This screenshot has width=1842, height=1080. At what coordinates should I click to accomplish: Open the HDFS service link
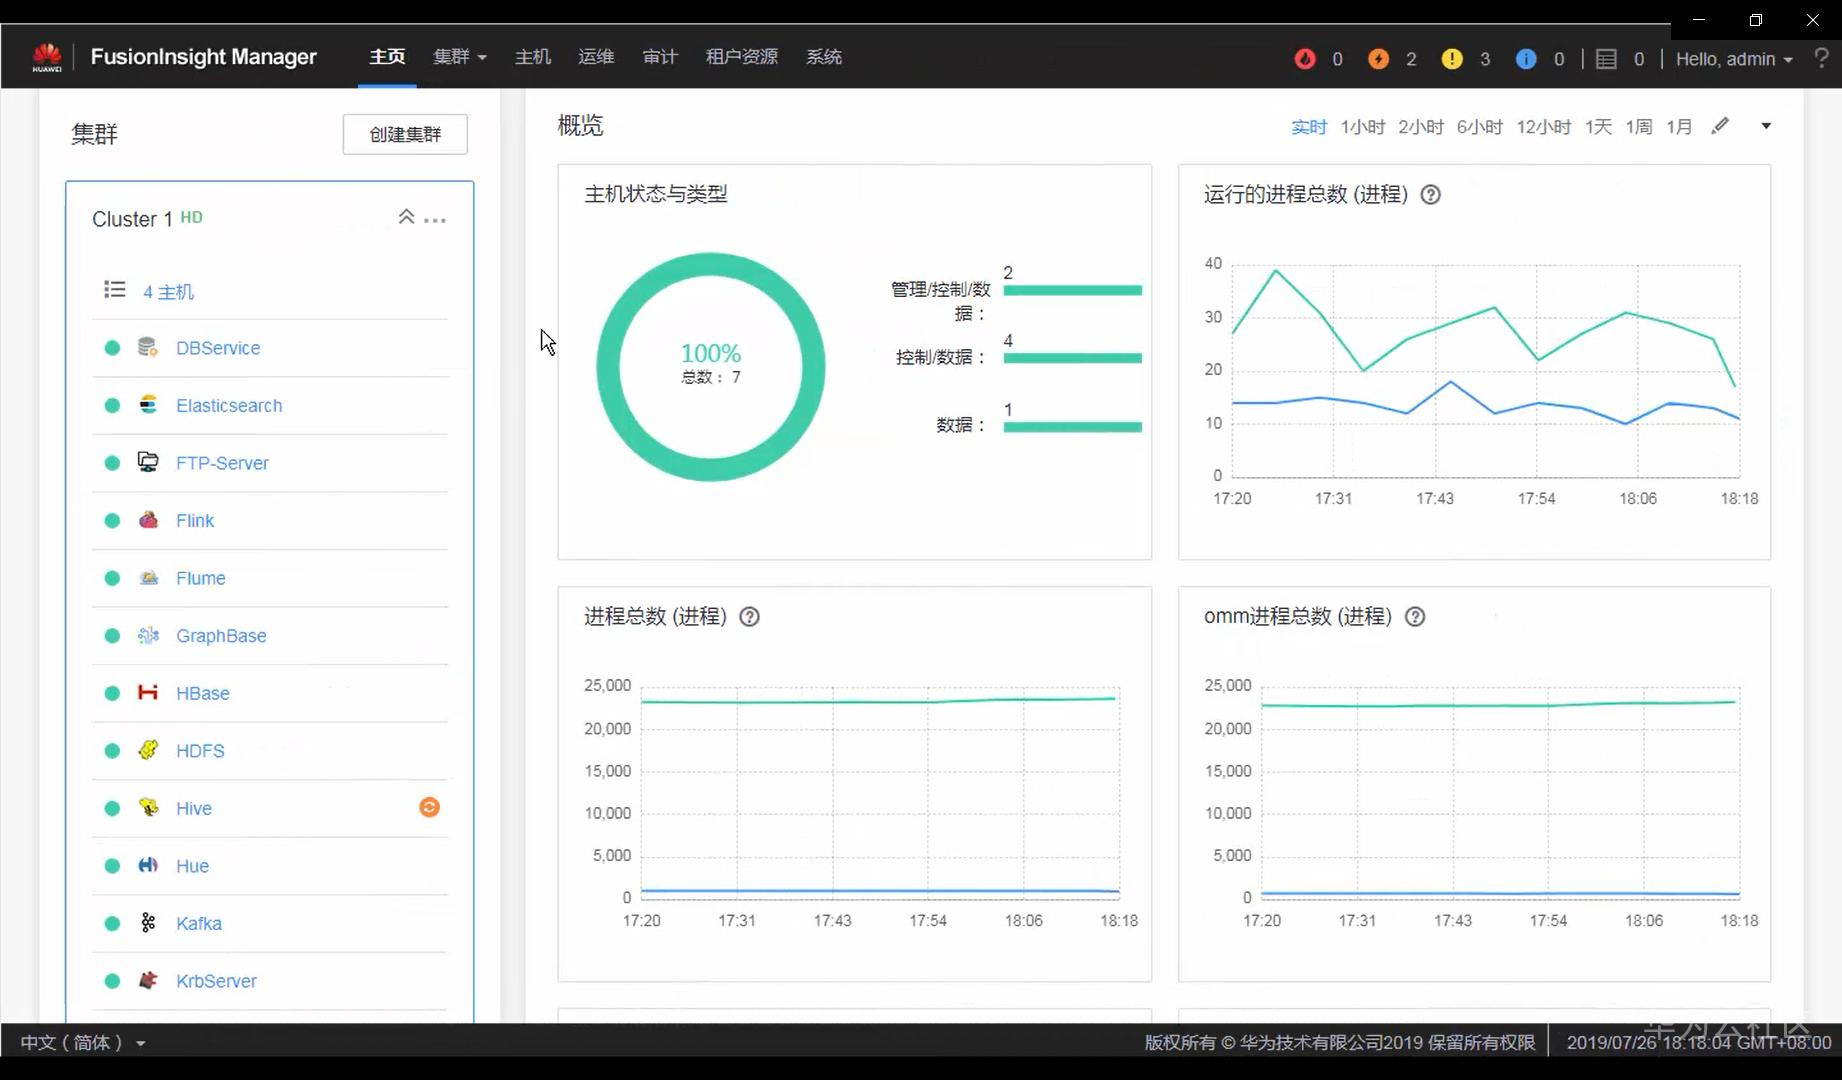pyautogui.click(x=200, y=751)
